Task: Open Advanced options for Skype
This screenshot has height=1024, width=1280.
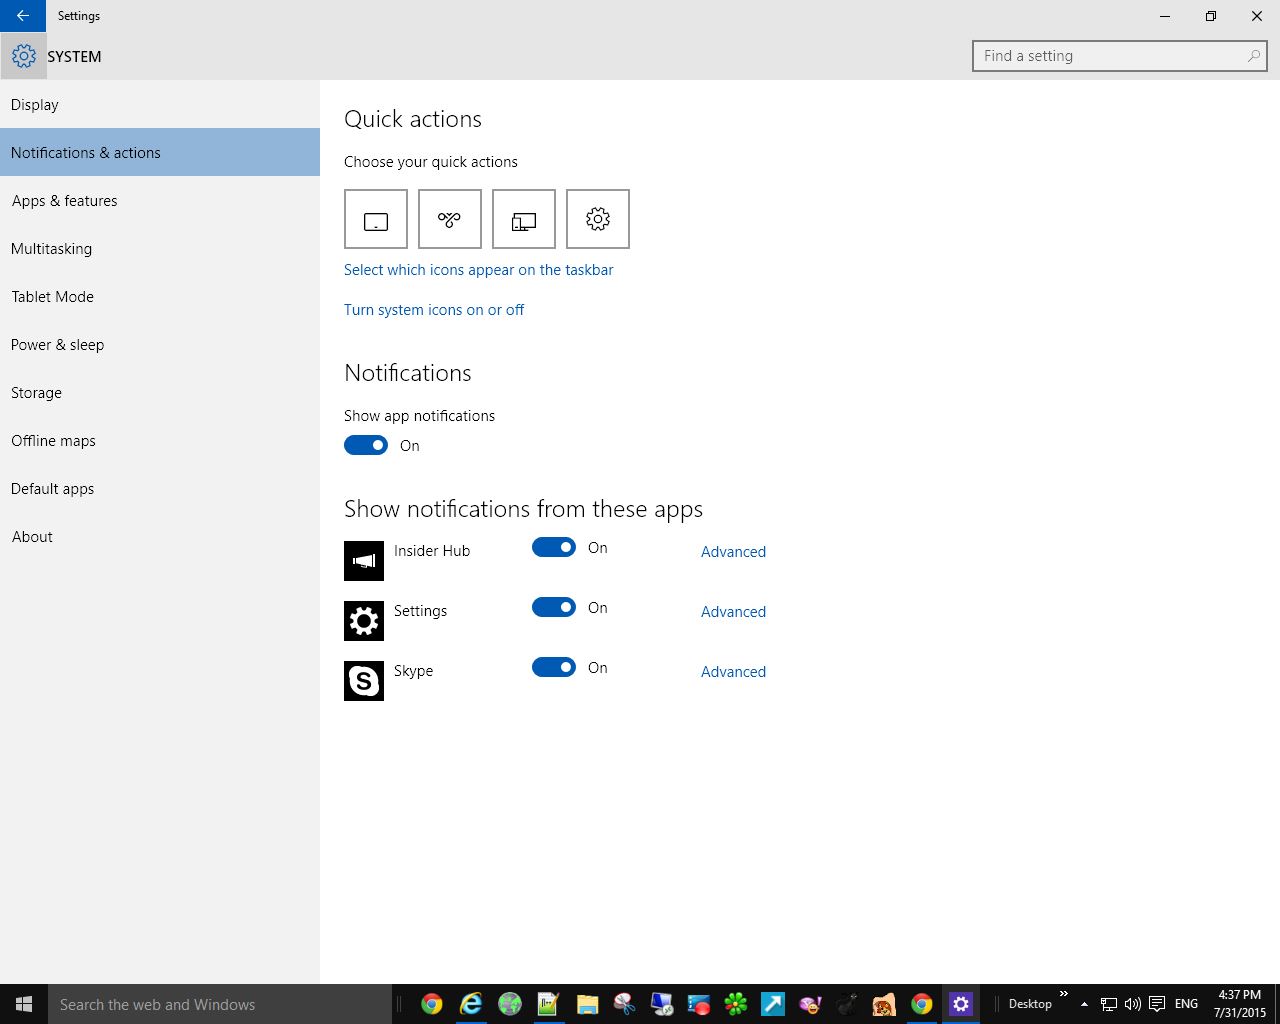Action: 733,672
